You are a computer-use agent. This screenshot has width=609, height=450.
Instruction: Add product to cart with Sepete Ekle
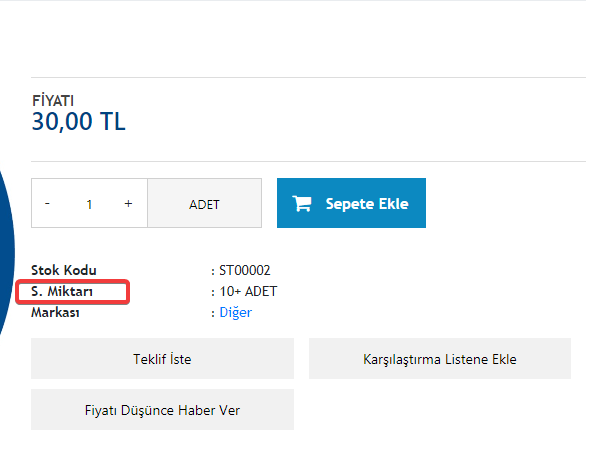click(351, 203)
